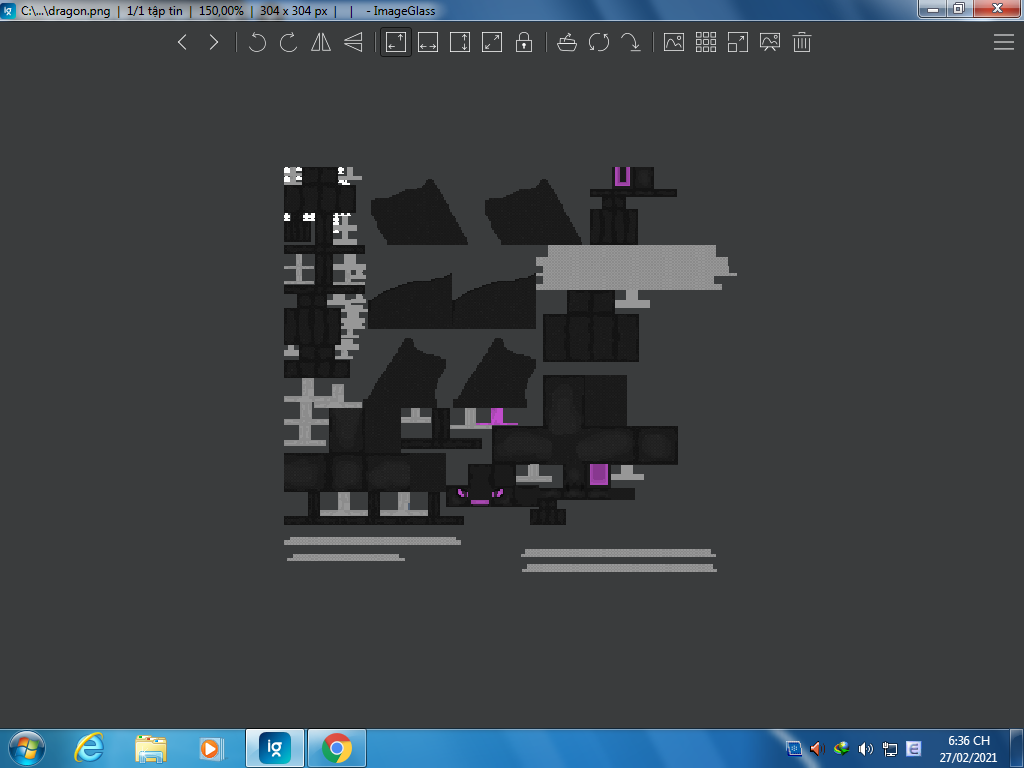Image resolution: width=1024 pixels, height=768 pixels.
Task: Open the Internet Download Manager tray icon
Action: click(841, 748)
